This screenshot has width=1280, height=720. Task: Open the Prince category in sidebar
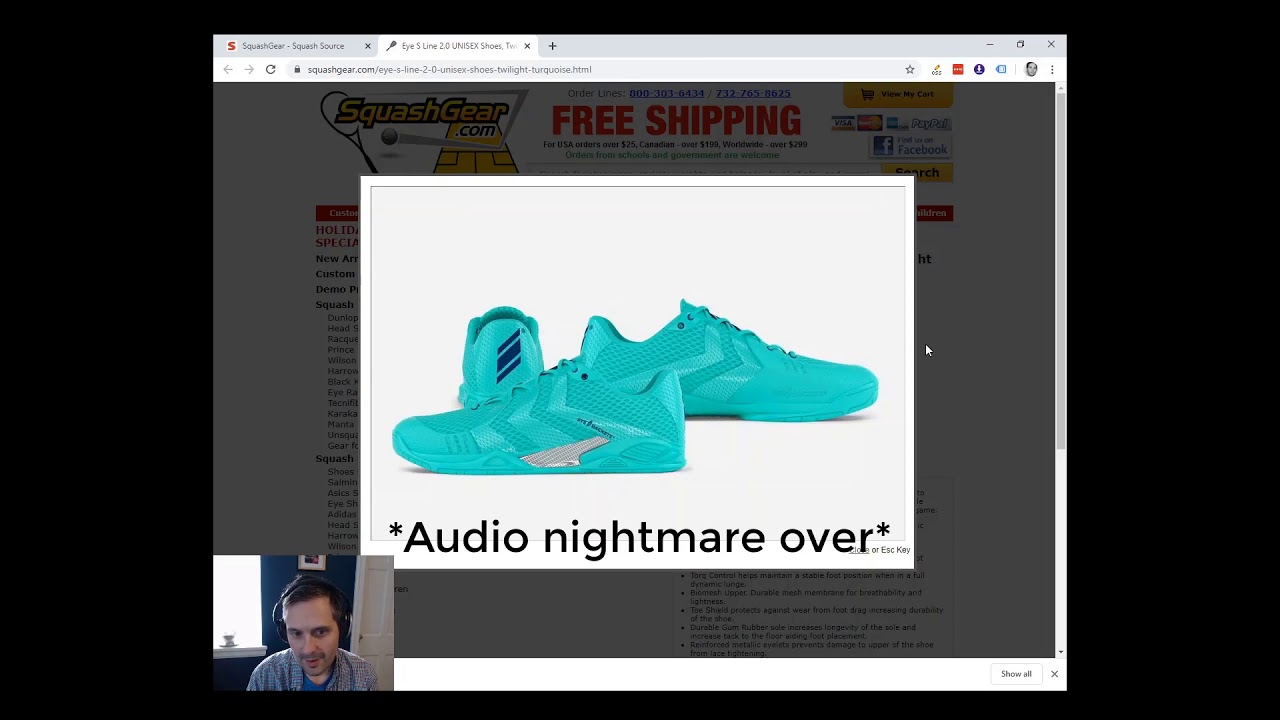pyautogui.click(x=341, y=350)
